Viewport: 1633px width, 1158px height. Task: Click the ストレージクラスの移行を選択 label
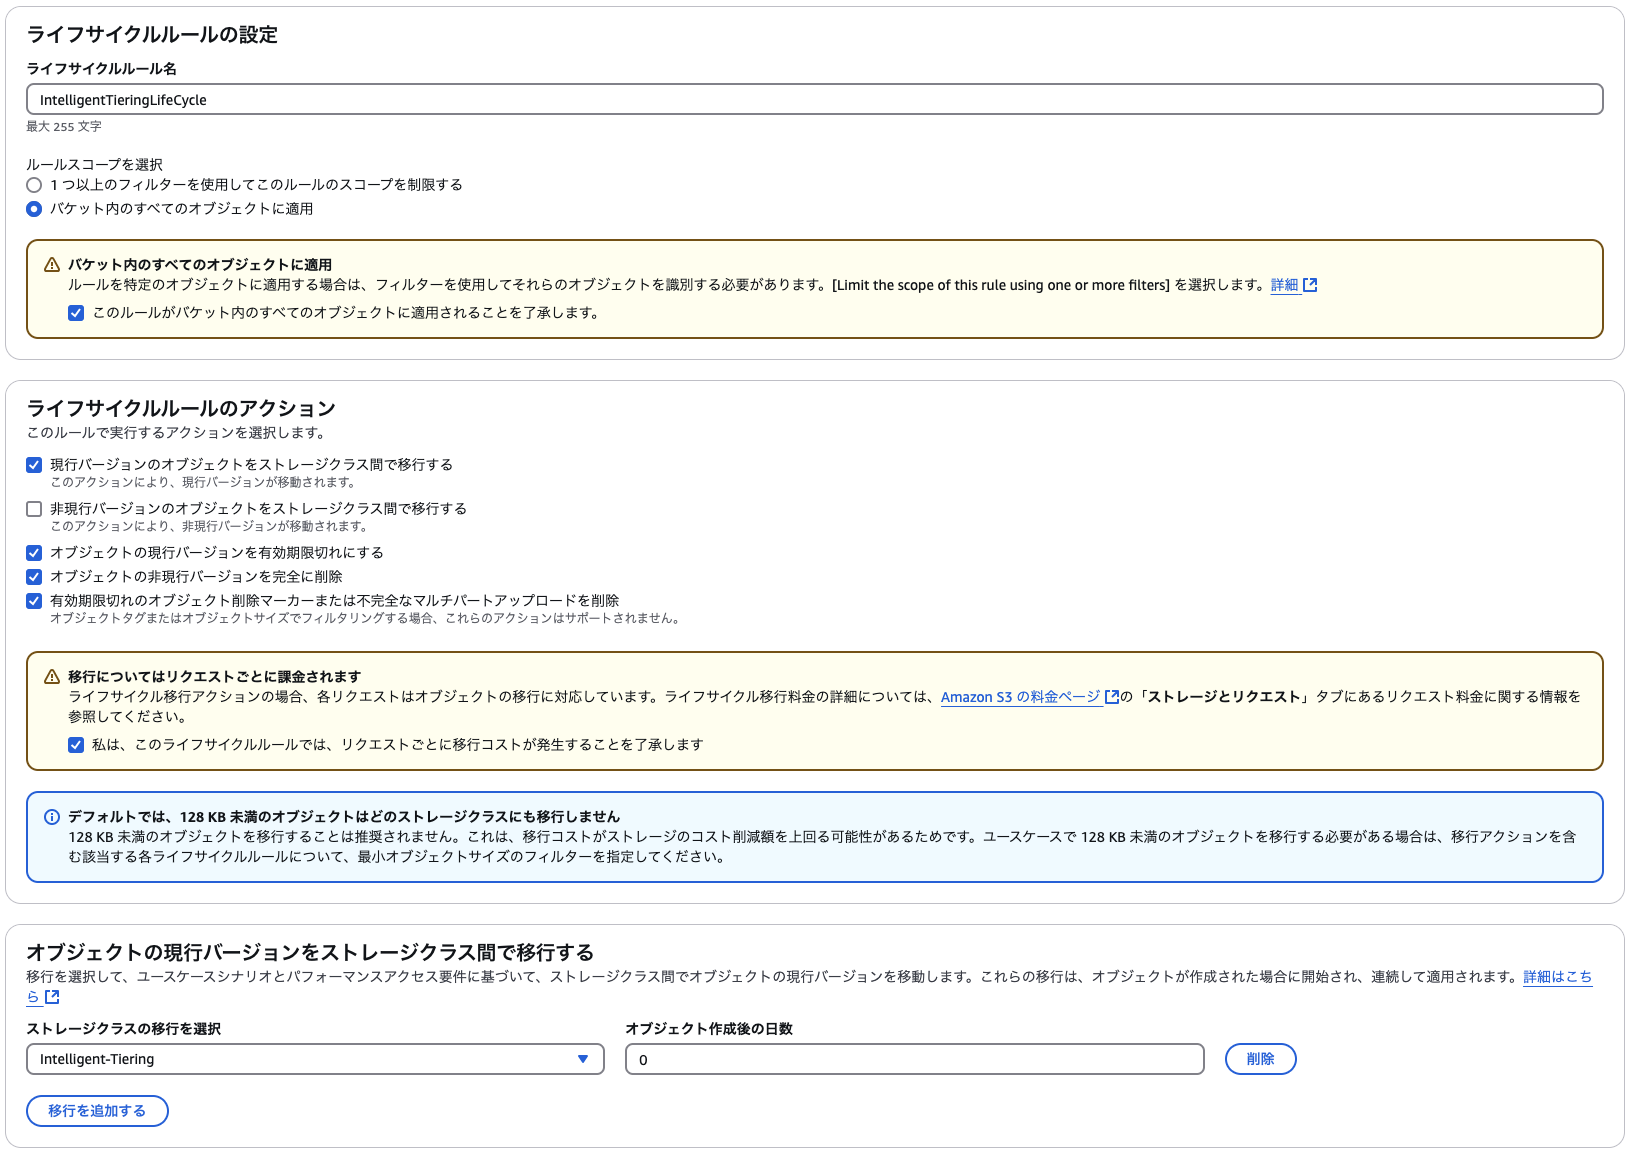(x=124, y=1029)
